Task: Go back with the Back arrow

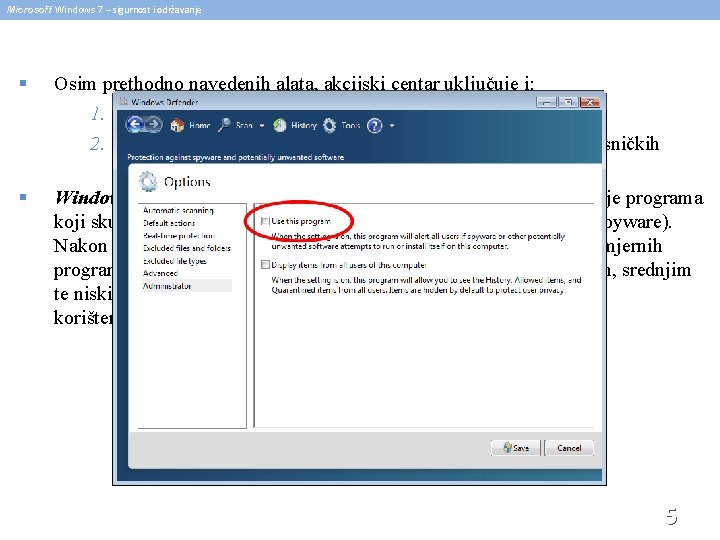Action: pos(135,124)
